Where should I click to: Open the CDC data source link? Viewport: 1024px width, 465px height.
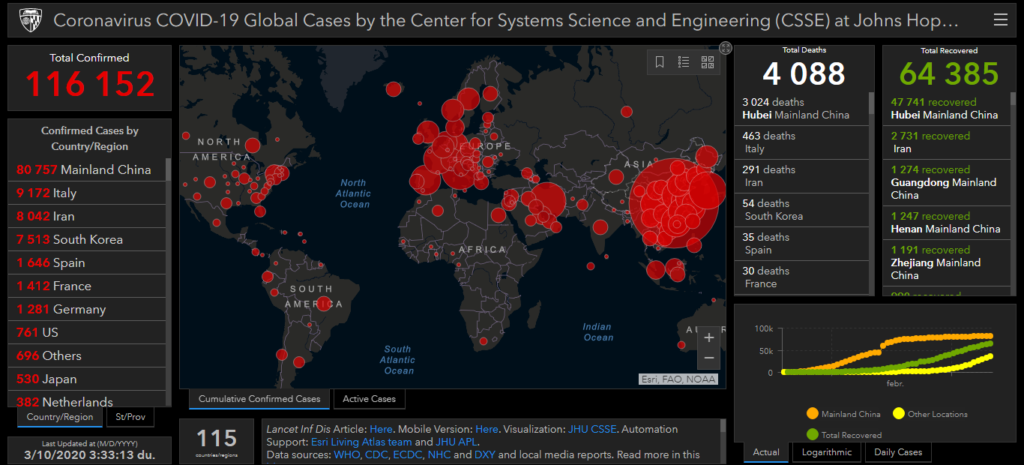click(x=376, y=454)
